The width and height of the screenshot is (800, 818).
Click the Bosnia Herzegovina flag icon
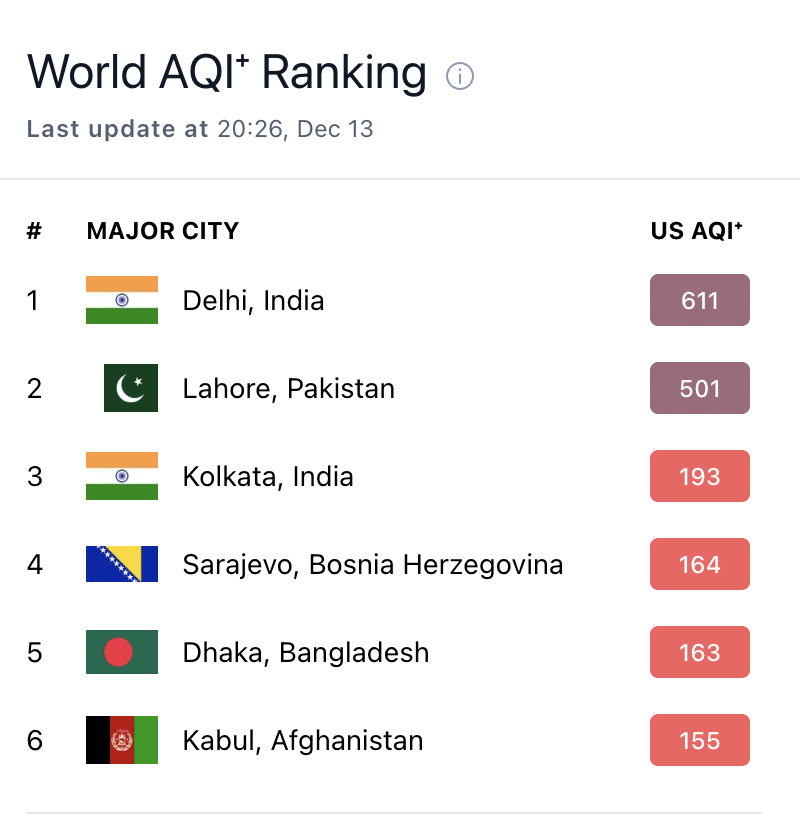click(x=122, y=564)
